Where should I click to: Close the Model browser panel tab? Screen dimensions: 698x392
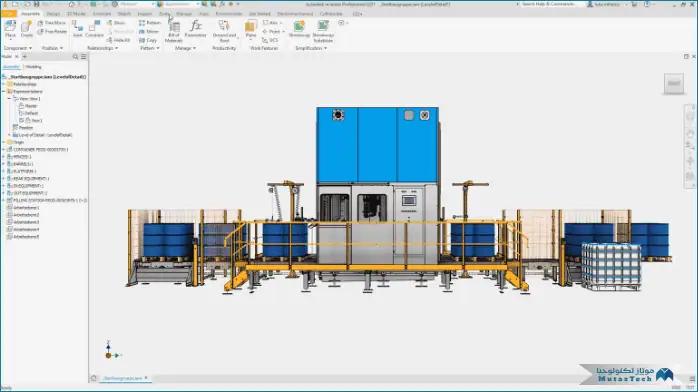[x=17, y=57]
